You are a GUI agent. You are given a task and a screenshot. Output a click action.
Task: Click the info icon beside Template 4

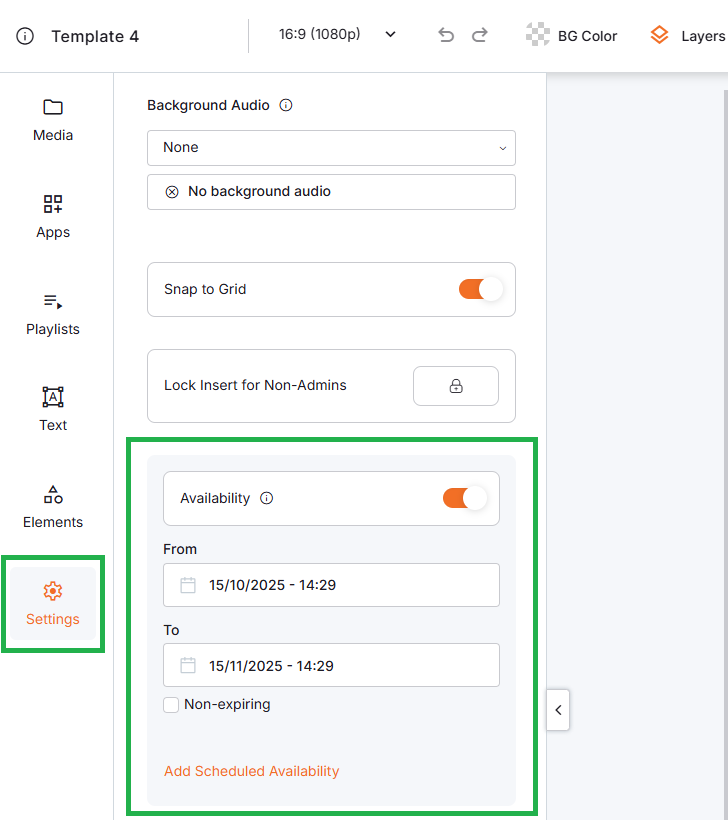coord(25,36)
